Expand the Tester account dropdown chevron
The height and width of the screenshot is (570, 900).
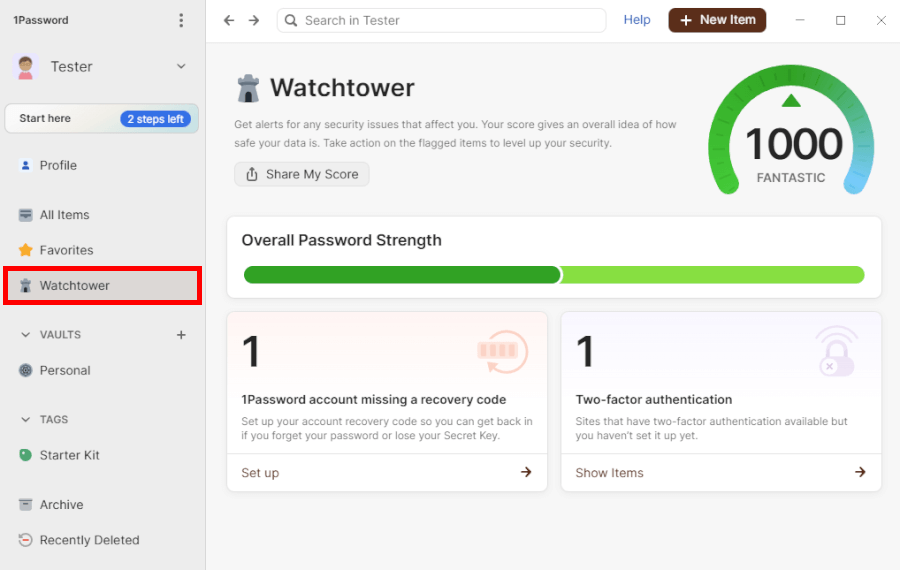[x=181, y=67]
